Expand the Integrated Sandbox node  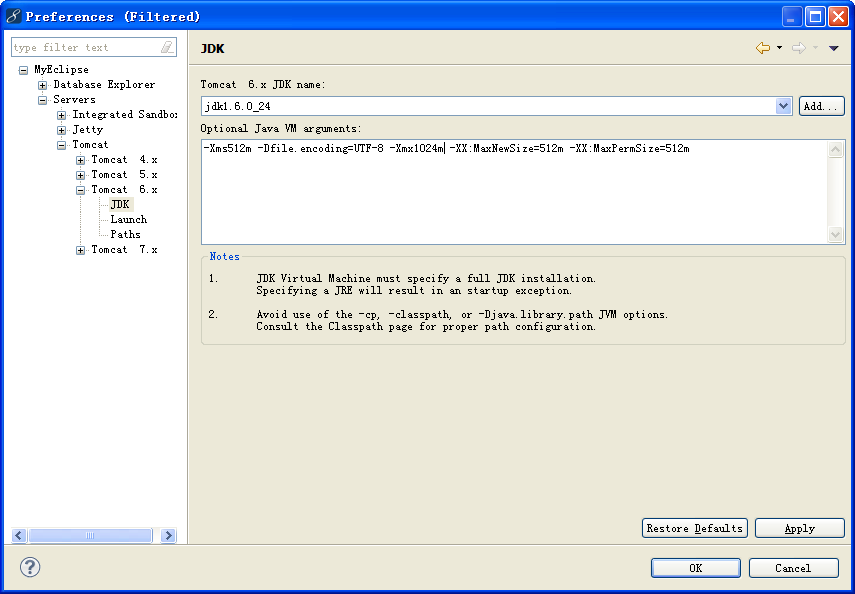tap(62, 115)
